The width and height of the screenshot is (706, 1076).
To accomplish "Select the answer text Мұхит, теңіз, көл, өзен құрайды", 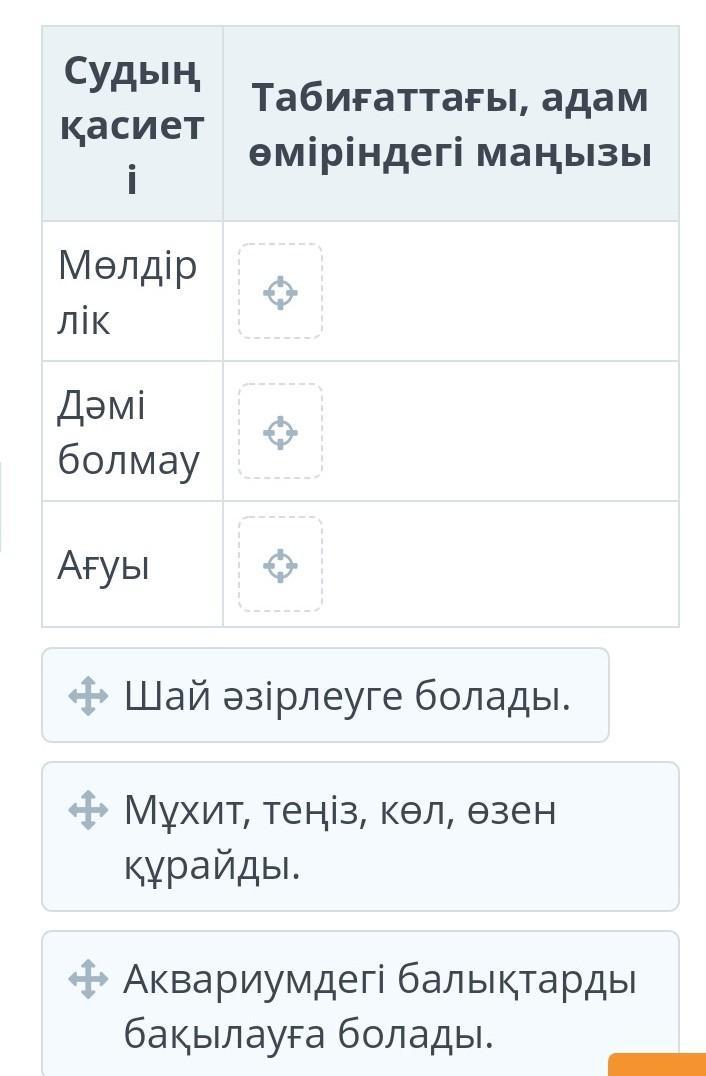I will coord(340,837).
